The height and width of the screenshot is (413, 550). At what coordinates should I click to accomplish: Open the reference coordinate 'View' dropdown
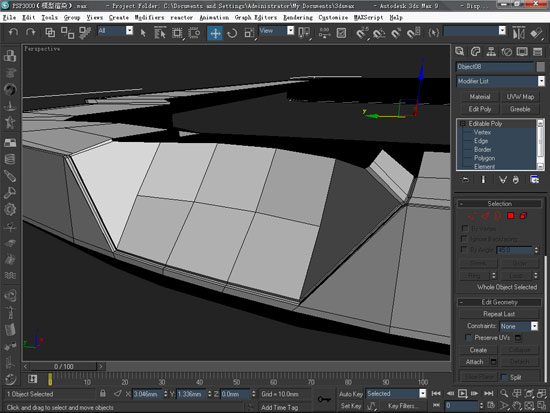point(290,31)
